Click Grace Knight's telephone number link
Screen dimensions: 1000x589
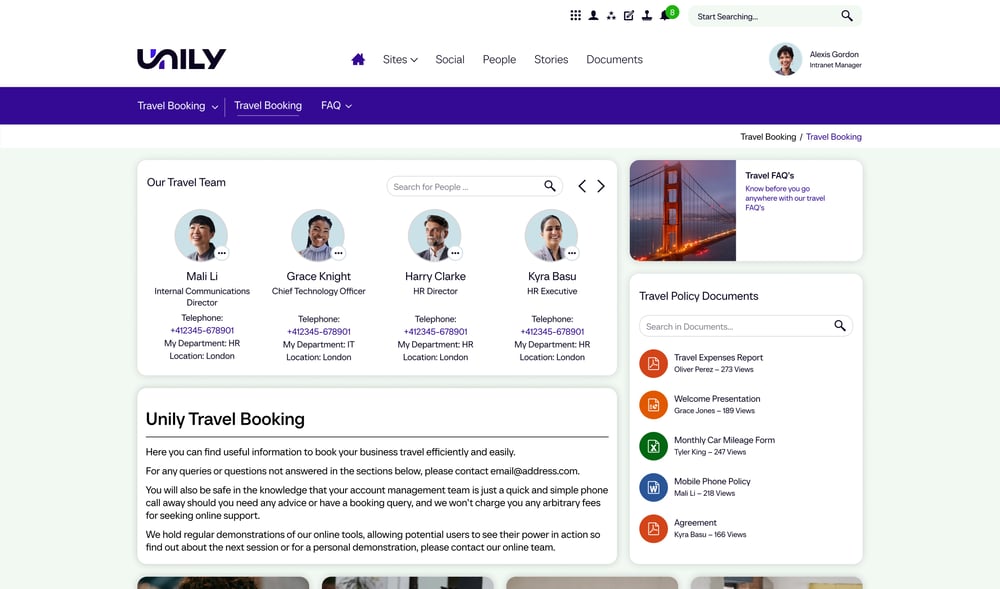(x=319, y=331)
